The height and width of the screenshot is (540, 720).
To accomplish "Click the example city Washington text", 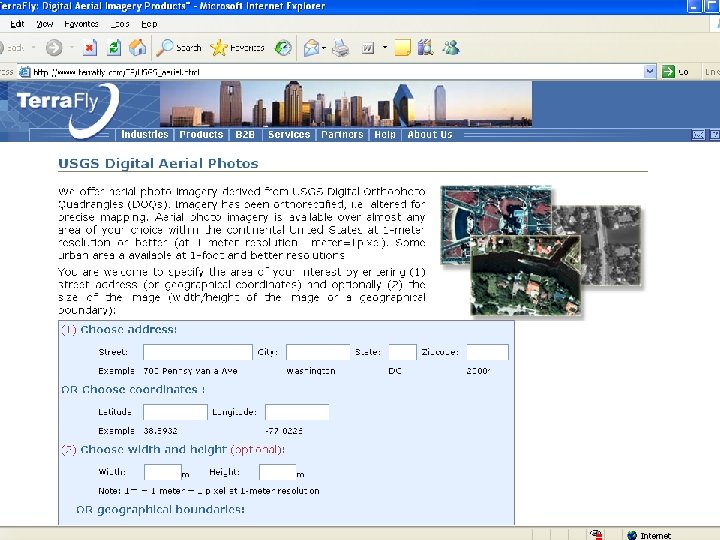I will click(311, 371).
